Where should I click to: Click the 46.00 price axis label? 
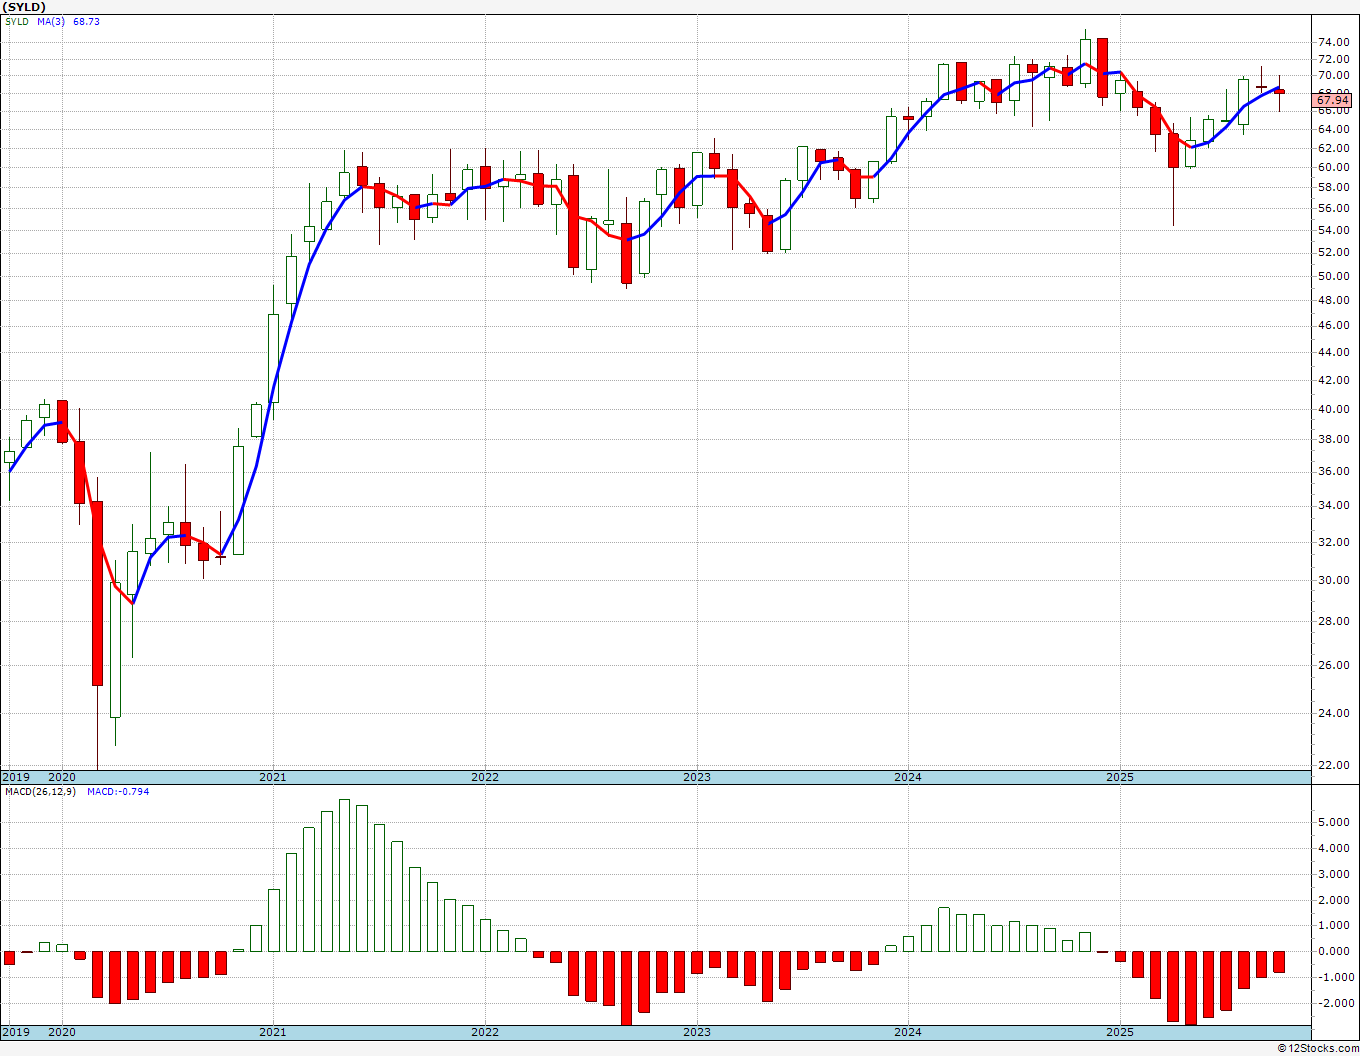click(x=1334, y=325)
